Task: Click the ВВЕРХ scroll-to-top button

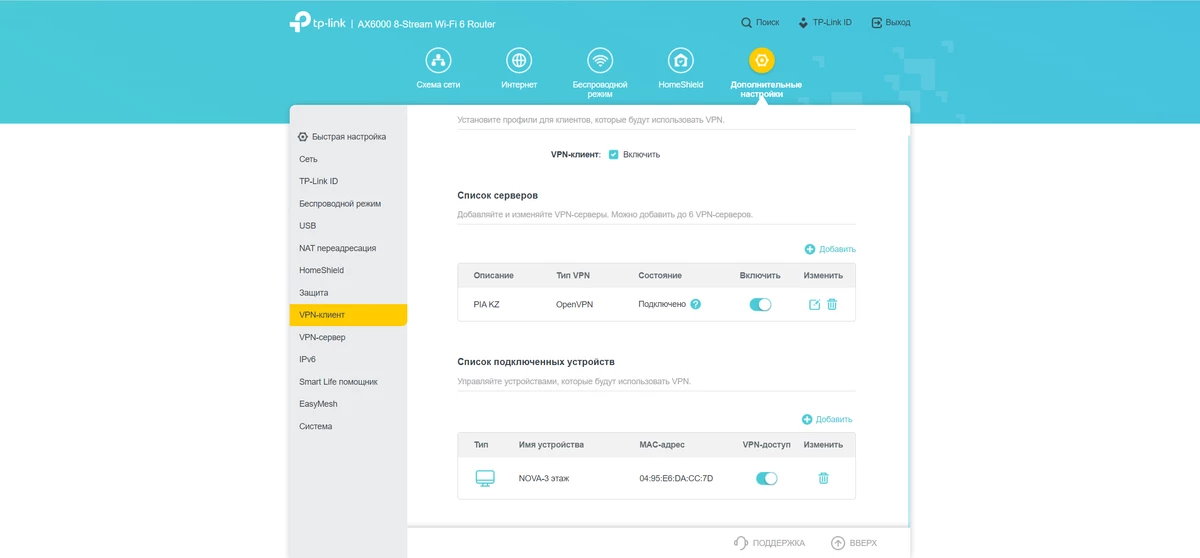Action: pyautogui.click(x=854, y=543)
